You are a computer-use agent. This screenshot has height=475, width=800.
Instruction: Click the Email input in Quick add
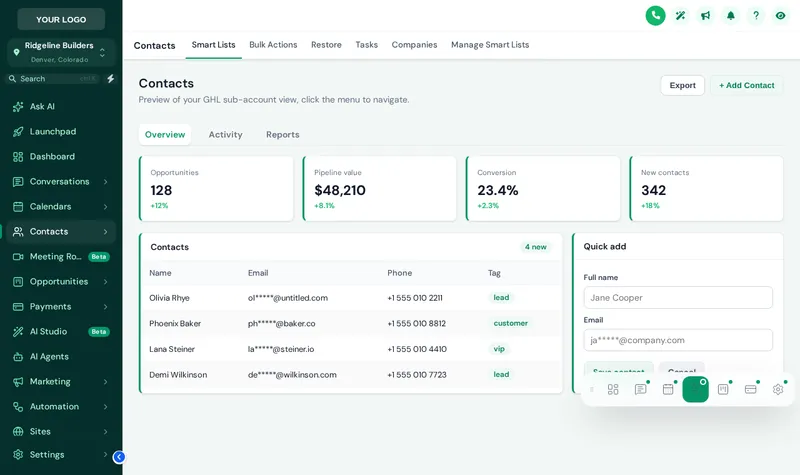(678, 340)
